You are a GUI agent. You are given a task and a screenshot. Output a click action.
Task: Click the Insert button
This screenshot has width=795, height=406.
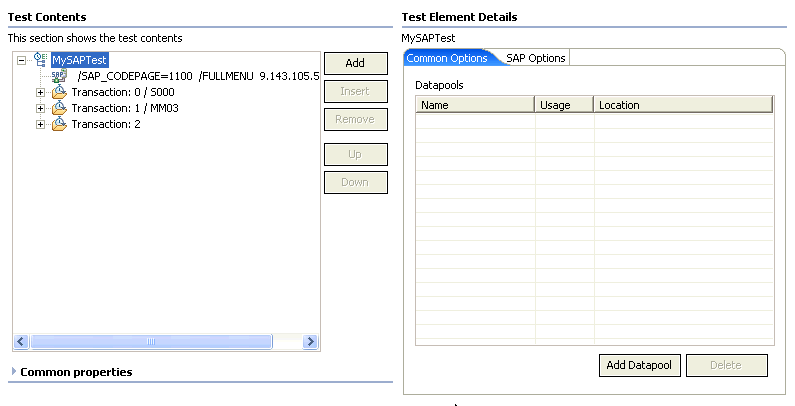pos(356,91)
